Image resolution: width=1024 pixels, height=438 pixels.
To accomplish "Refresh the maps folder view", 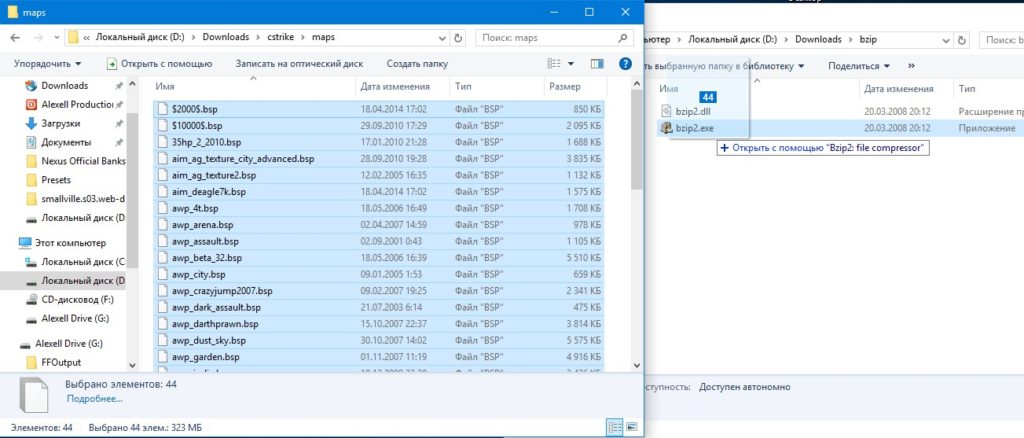I will (x=458, y=38).
